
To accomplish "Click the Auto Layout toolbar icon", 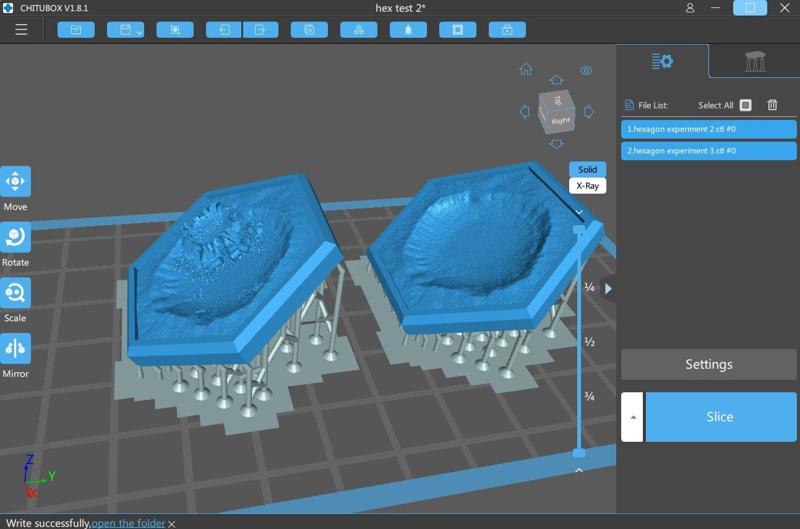I will tap(359, 30).
